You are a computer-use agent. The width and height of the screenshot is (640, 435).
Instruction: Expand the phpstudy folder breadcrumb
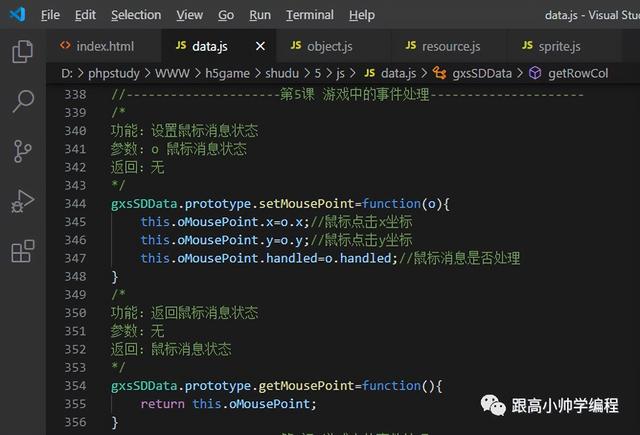click(112, 73)
